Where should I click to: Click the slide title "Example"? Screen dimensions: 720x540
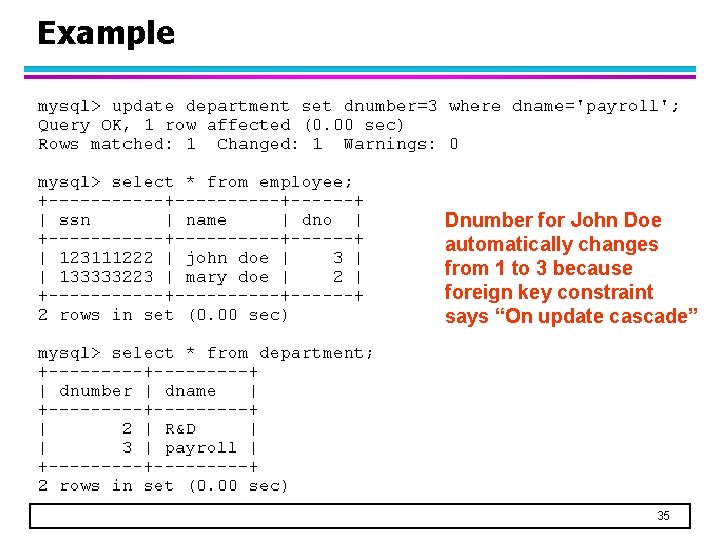click(106, 34)
